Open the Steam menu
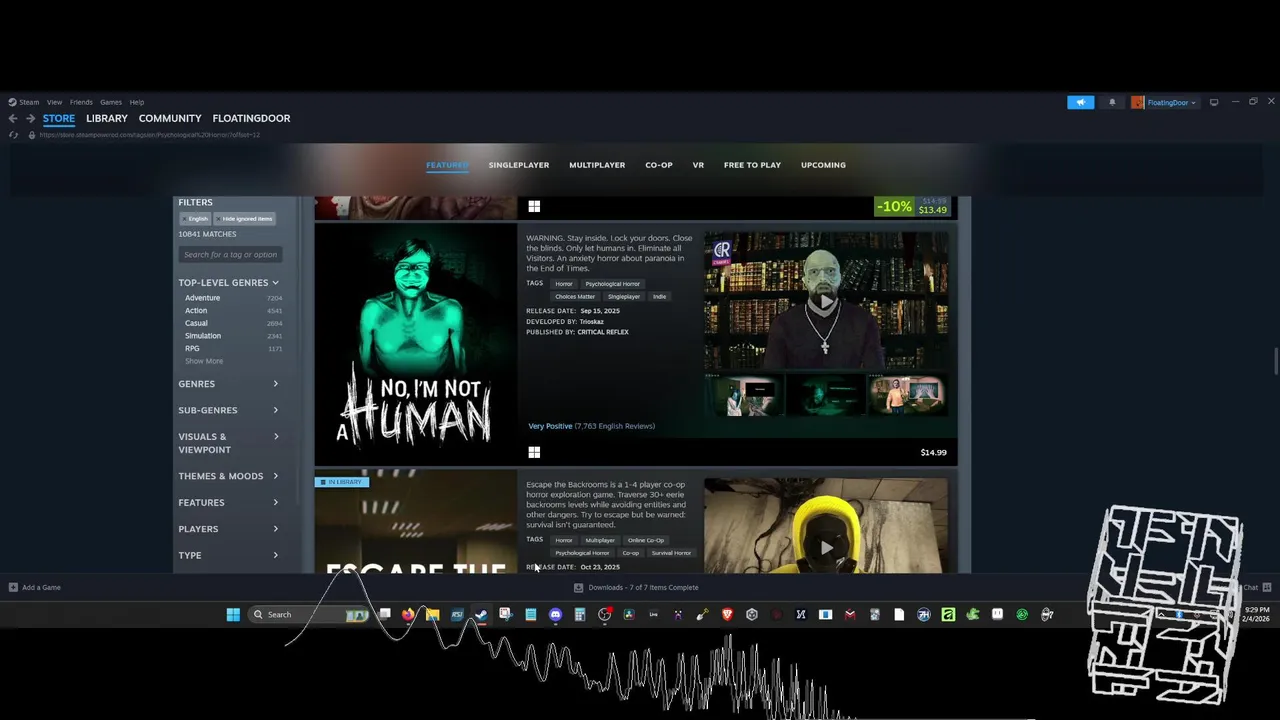 pyautogui.click(x=24, y=102)
